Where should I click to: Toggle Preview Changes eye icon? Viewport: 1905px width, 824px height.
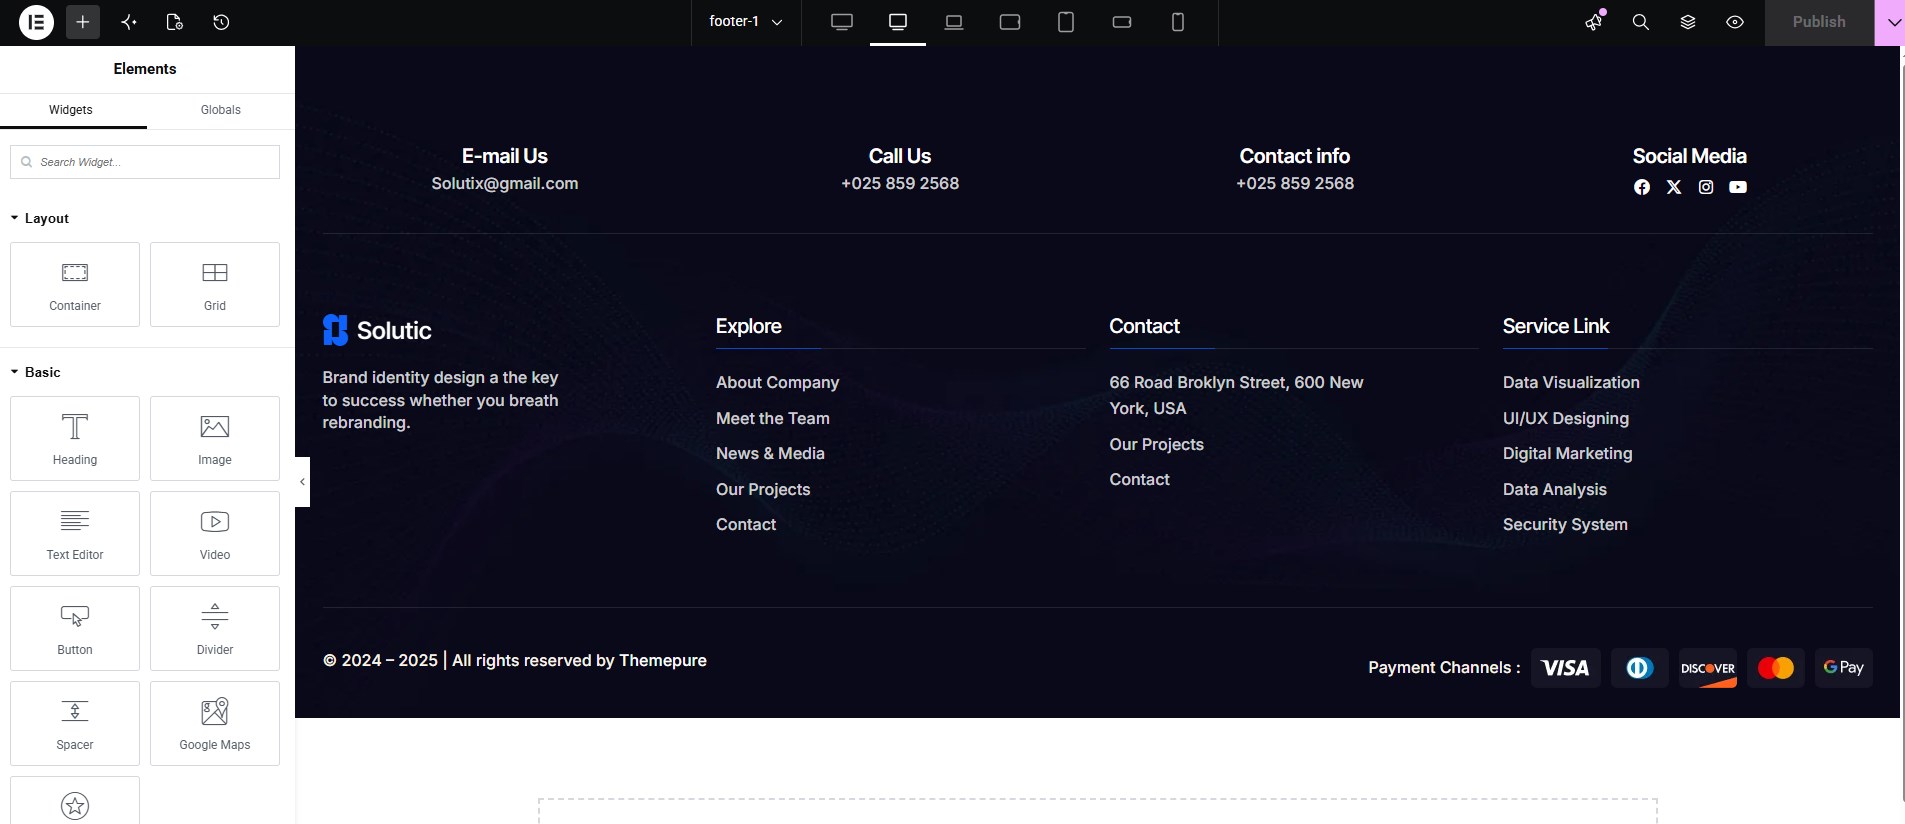click(x=1735, y=22)
